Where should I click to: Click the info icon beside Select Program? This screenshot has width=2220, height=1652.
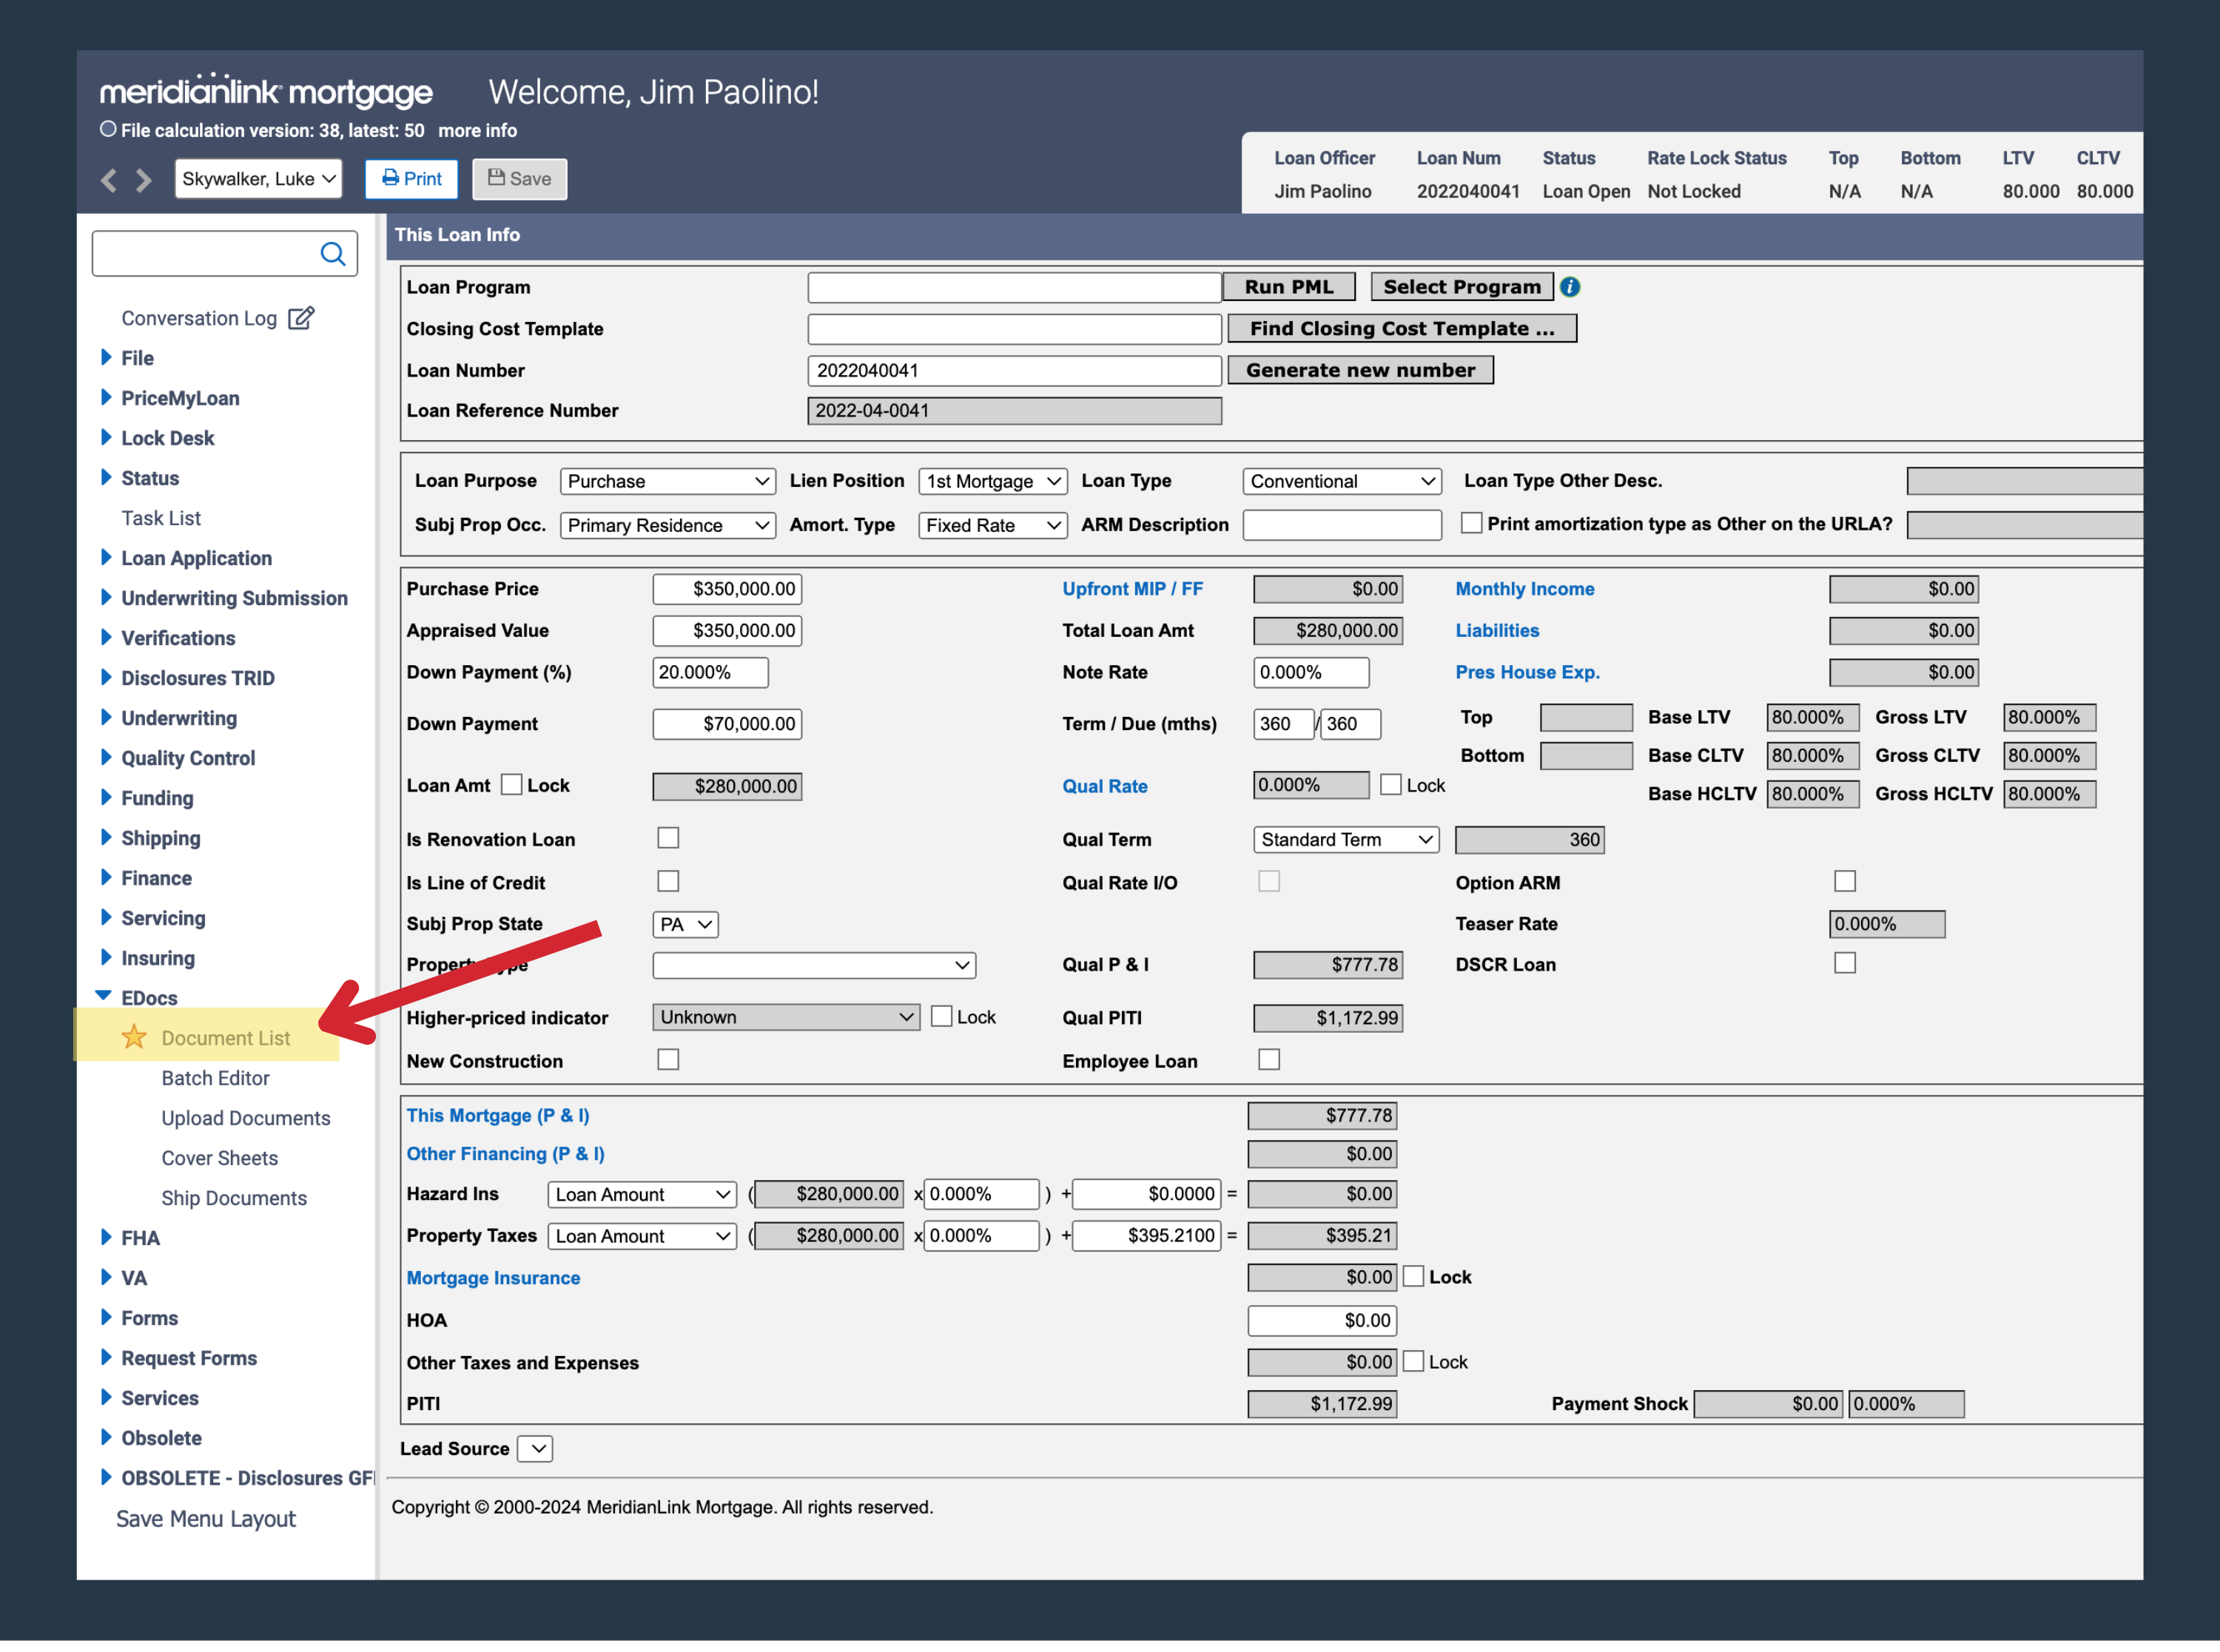point(1570,287)
